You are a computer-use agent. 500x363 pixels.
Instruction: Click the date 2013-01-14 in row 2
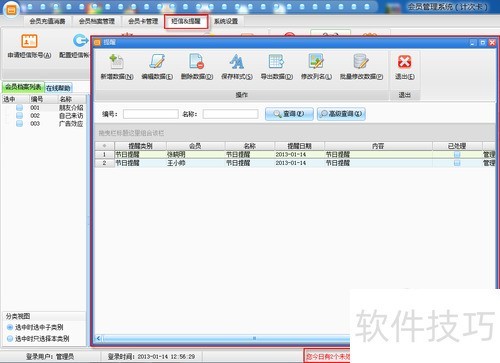tap(291, 163)
